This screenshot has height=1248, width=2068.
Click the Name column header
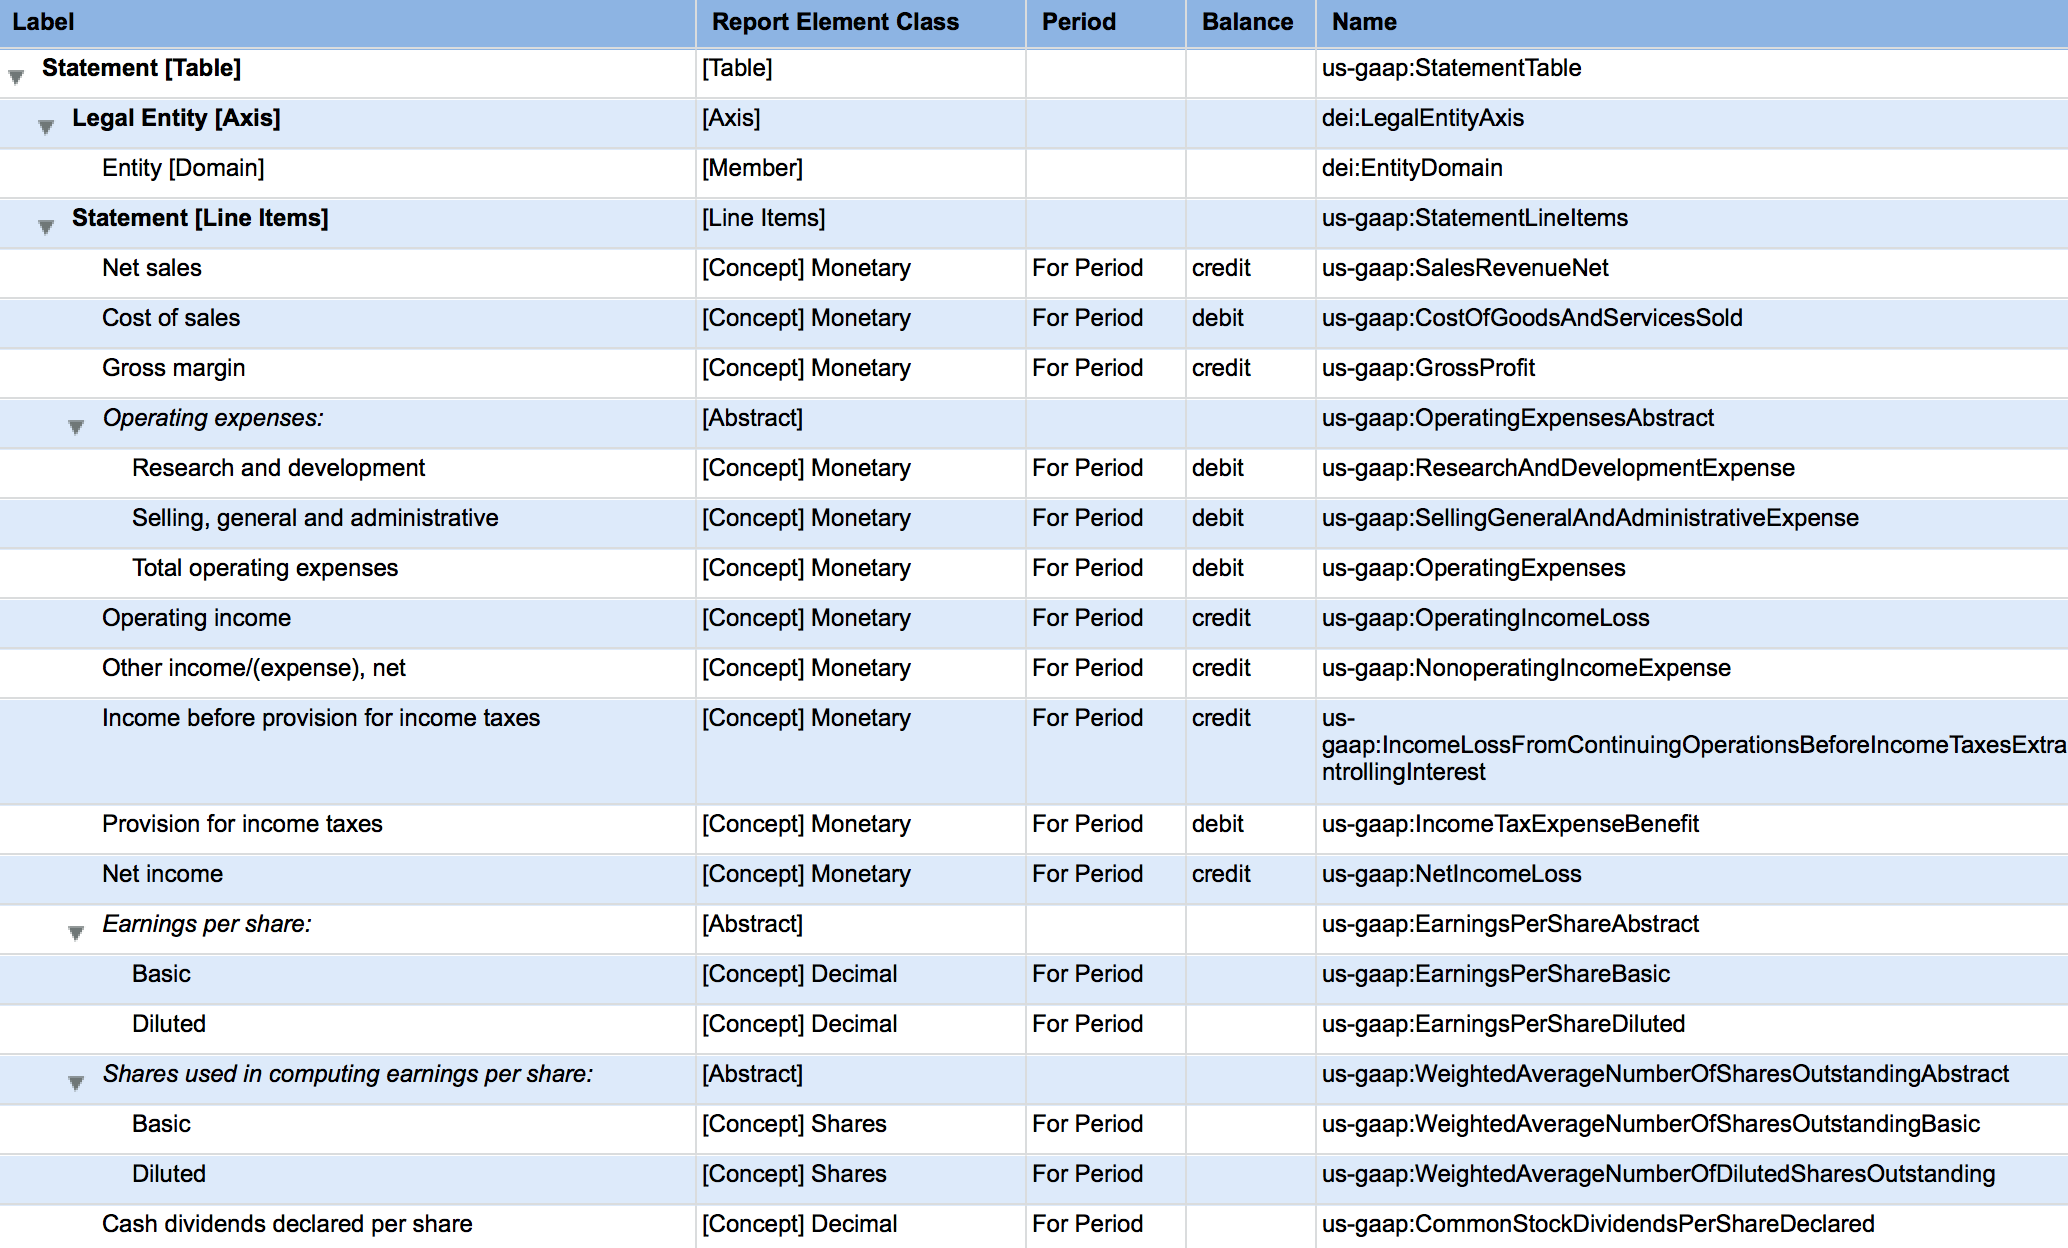pyautogui.click(x=1364, y=22)
